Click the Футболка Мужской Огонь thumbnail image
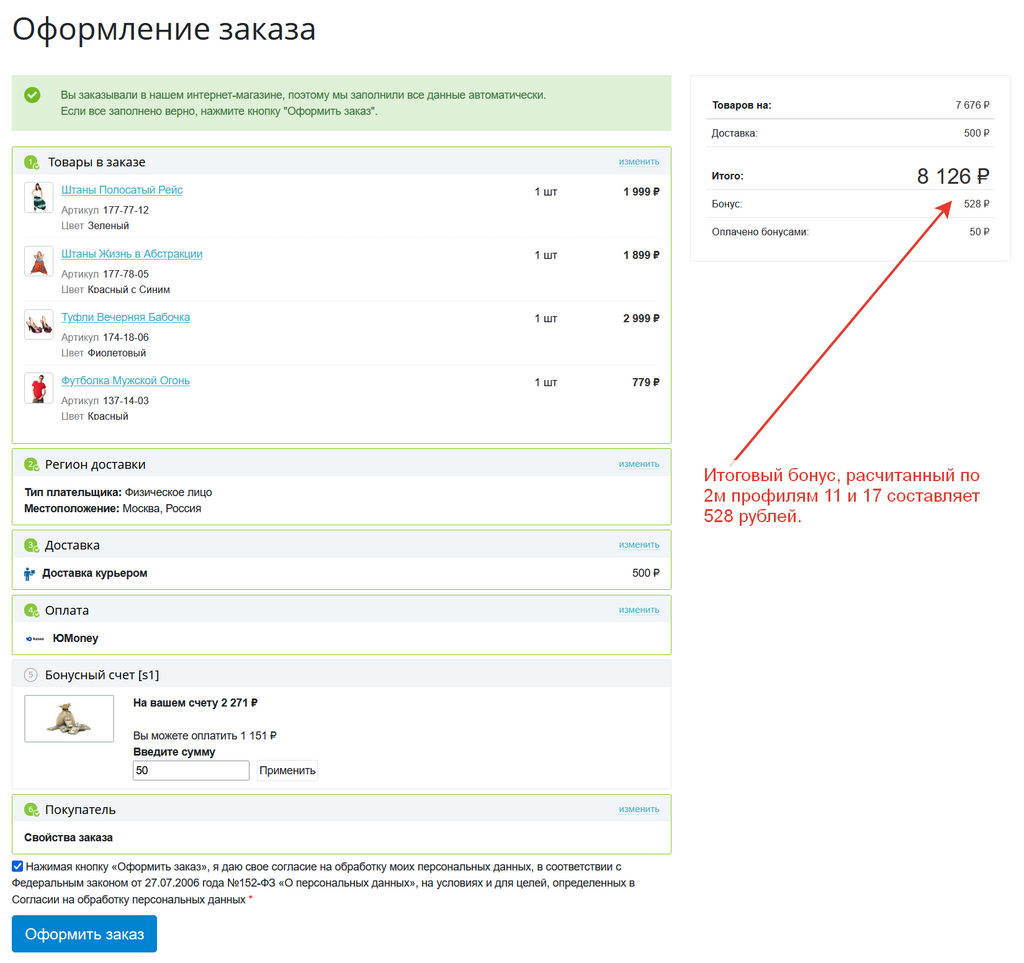The image size is (1024, 963). pyautogui.click(x=38, y=388)
